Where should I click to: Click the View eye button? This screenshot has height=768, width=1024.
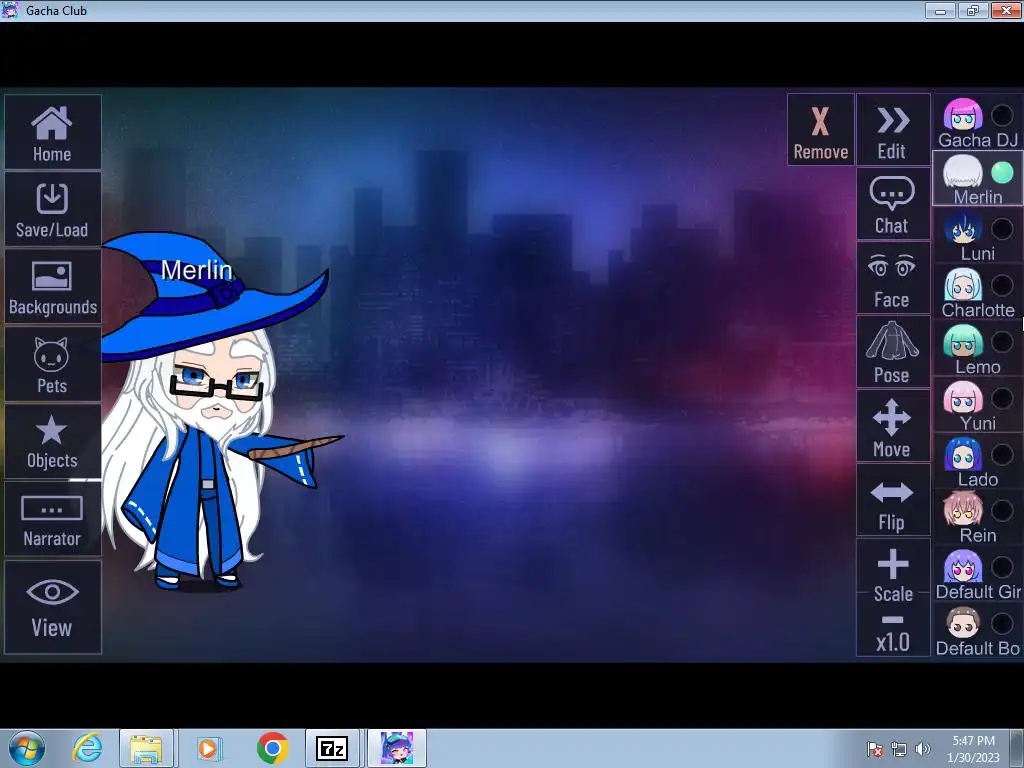pyautogui.click(x=52, y=607)
